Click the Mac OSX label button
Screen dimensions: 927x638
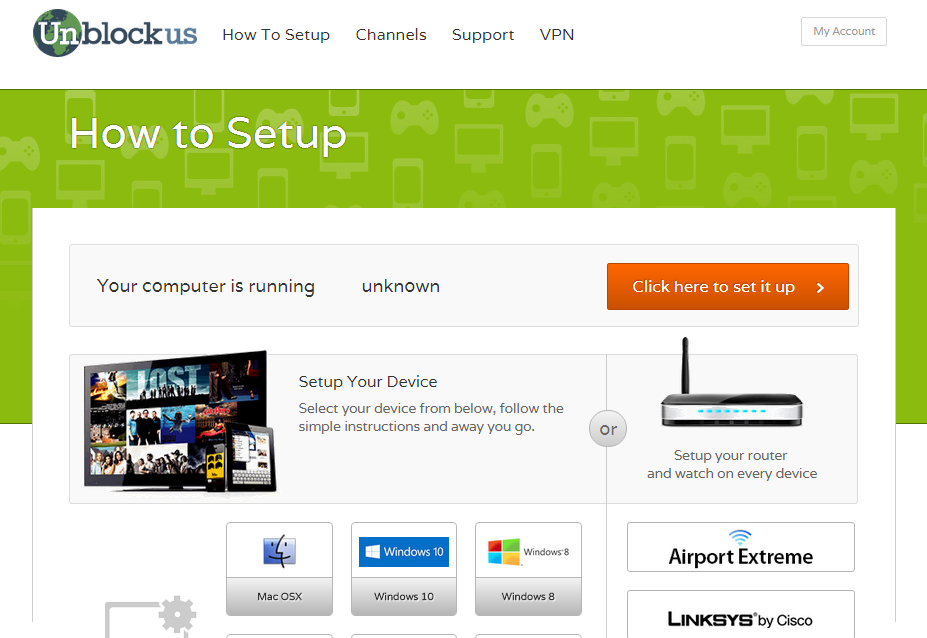tap(280, 597)
